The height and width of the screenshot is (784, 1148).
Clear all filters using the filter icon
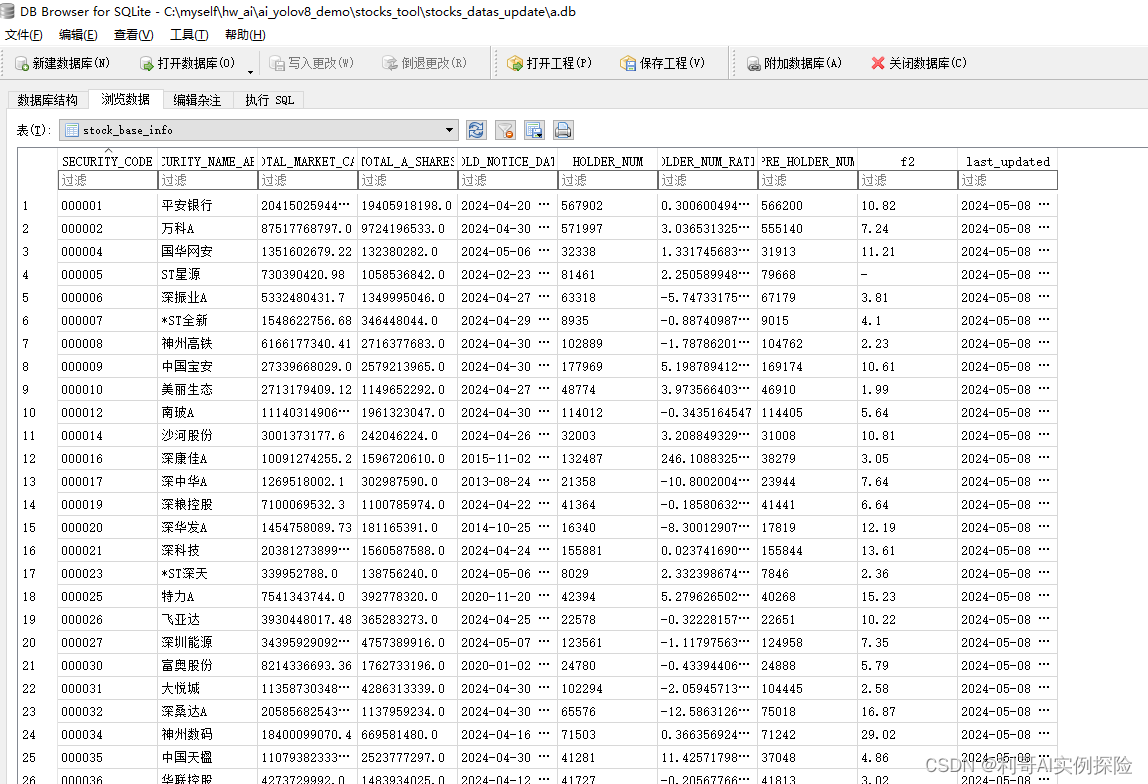tap(505, 130)
